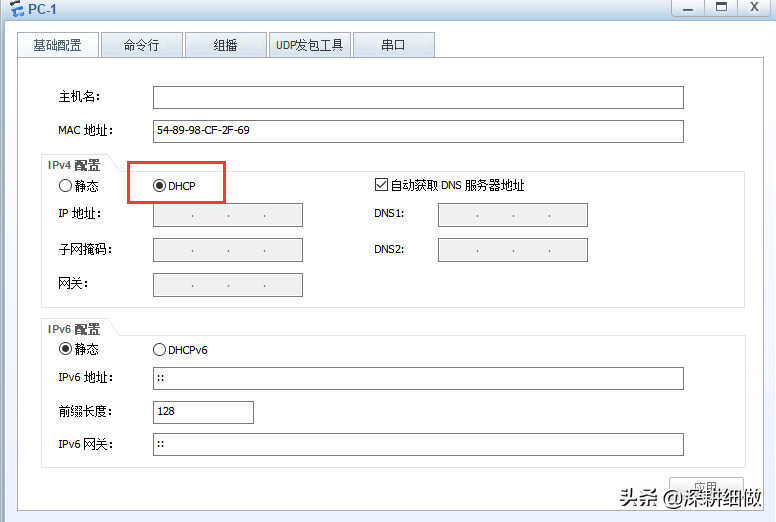Select the IPv4 静态 radio button
This screenshot has width=776, height=522.
point(65,186)
